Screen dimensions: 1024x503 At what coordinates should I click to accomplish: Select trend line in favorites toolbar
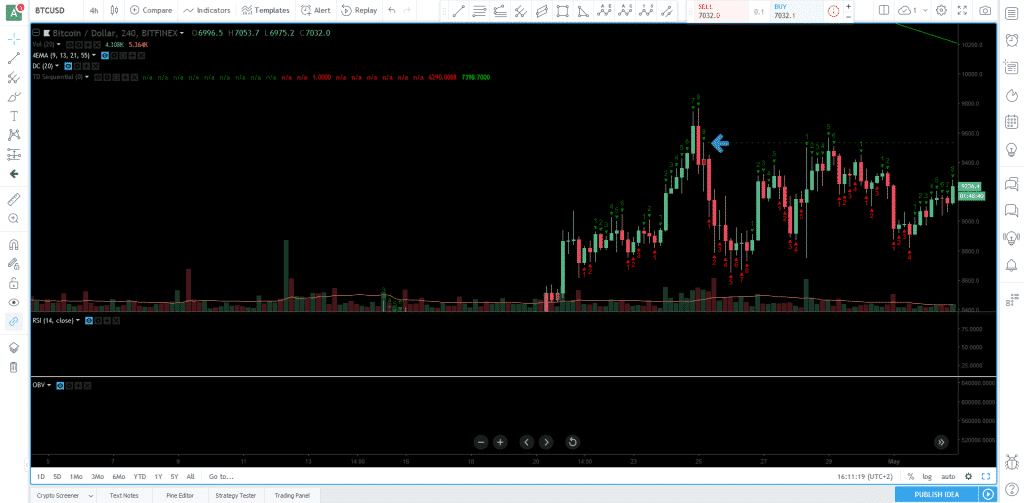click(x=460, y=10)
